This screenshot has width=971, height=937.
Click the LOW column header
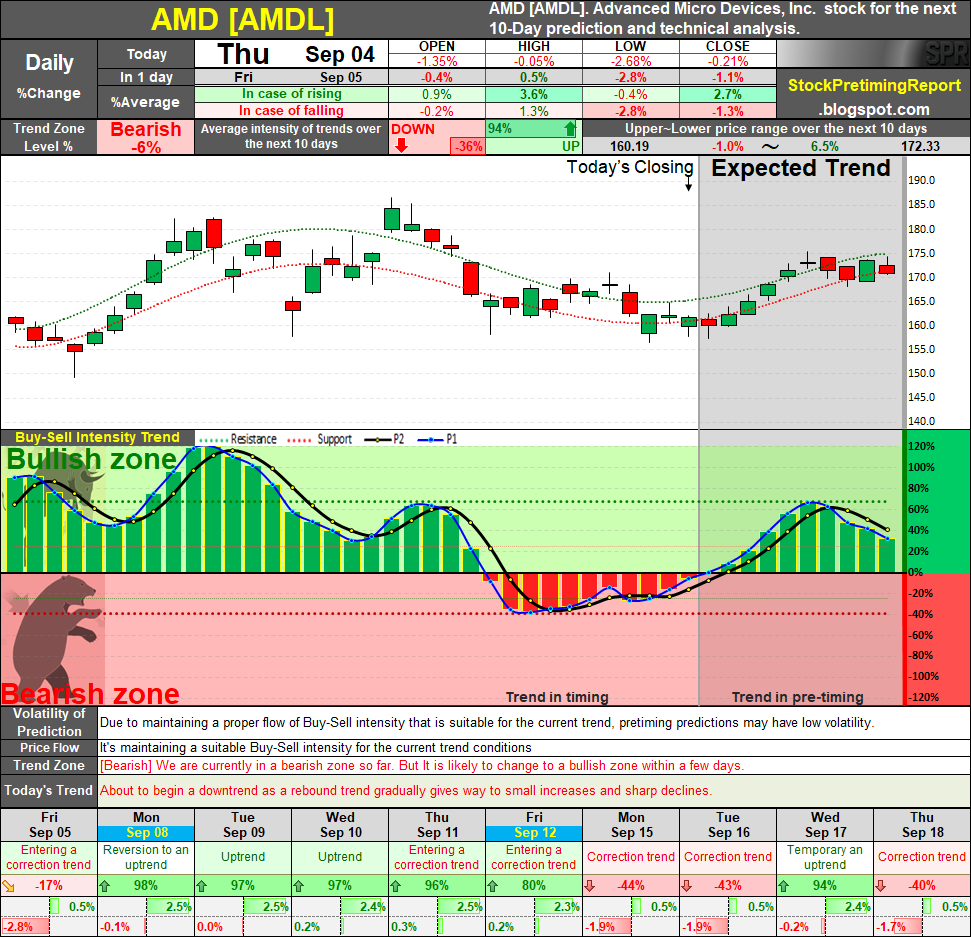coord(630,46)
